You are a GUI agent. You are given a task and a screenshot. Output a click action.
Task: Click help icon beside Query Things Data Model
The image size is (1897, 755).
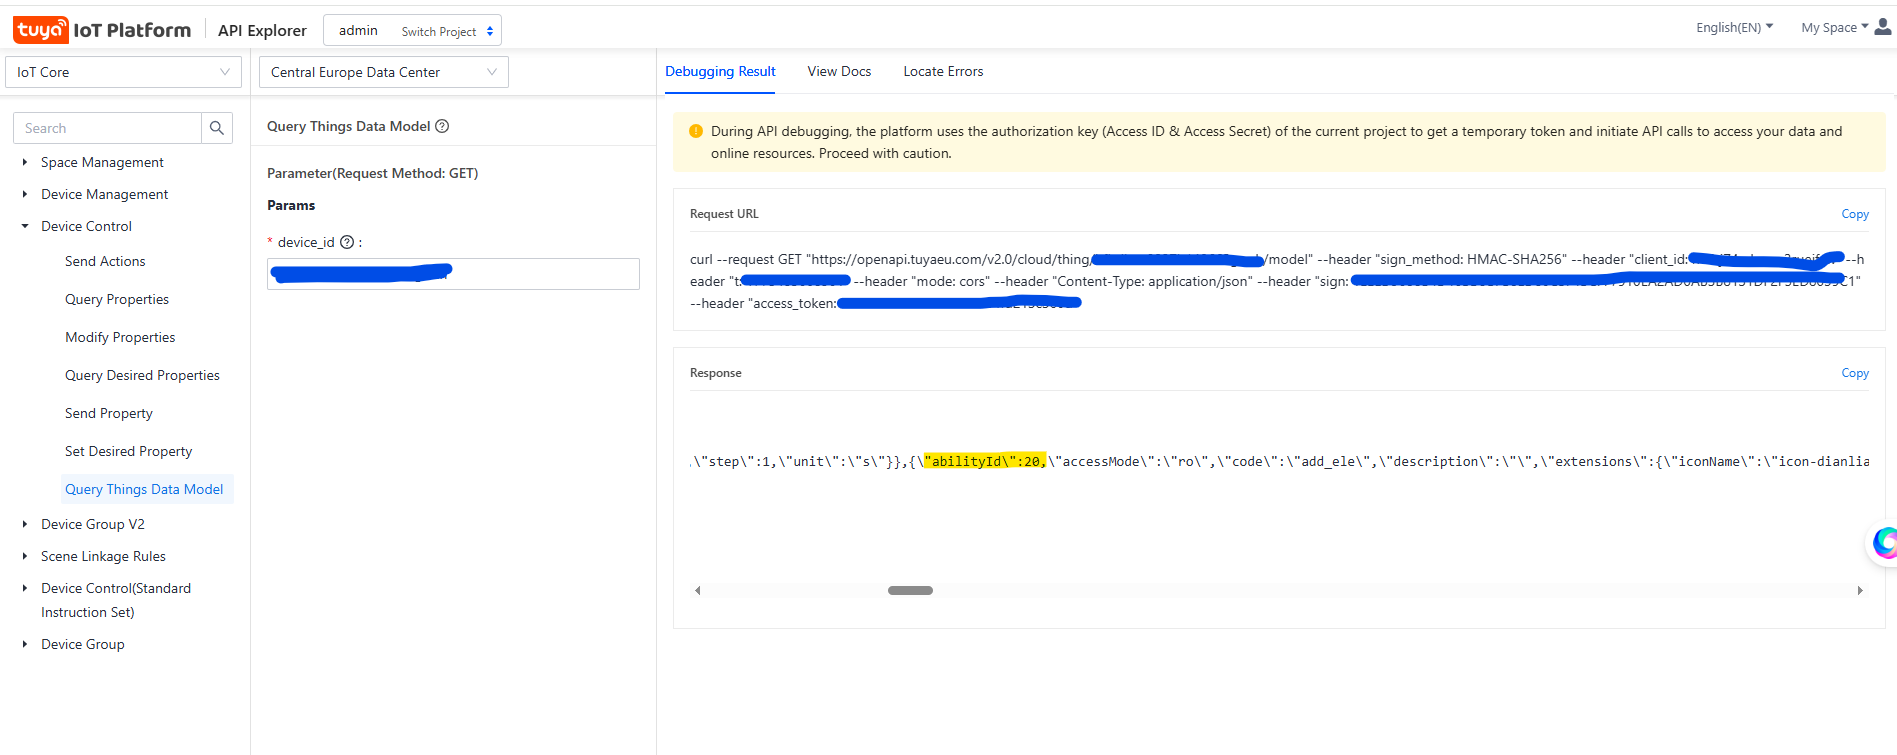coord(442,126)
